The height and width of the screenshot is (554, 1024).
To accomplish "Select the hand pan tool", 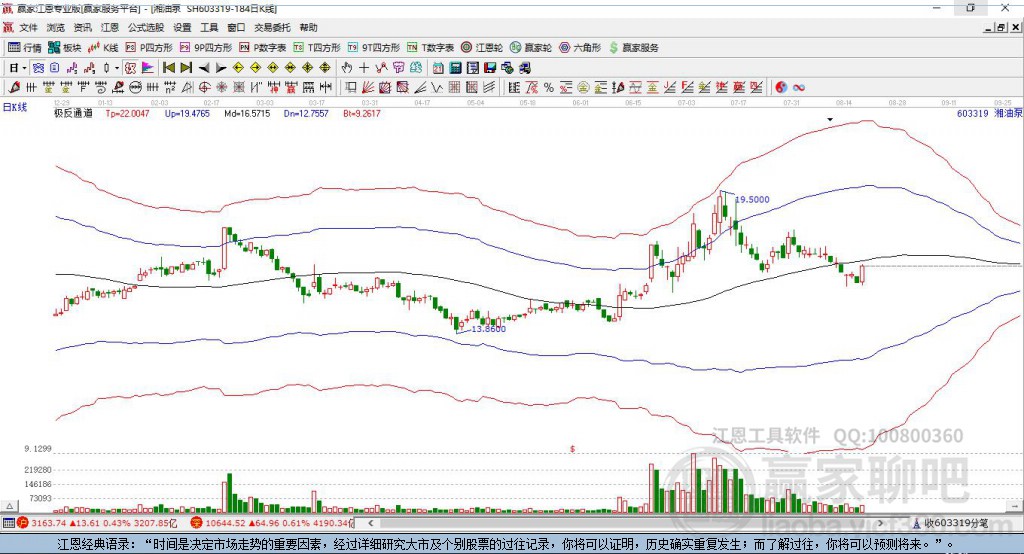I will tap(347, 68).
